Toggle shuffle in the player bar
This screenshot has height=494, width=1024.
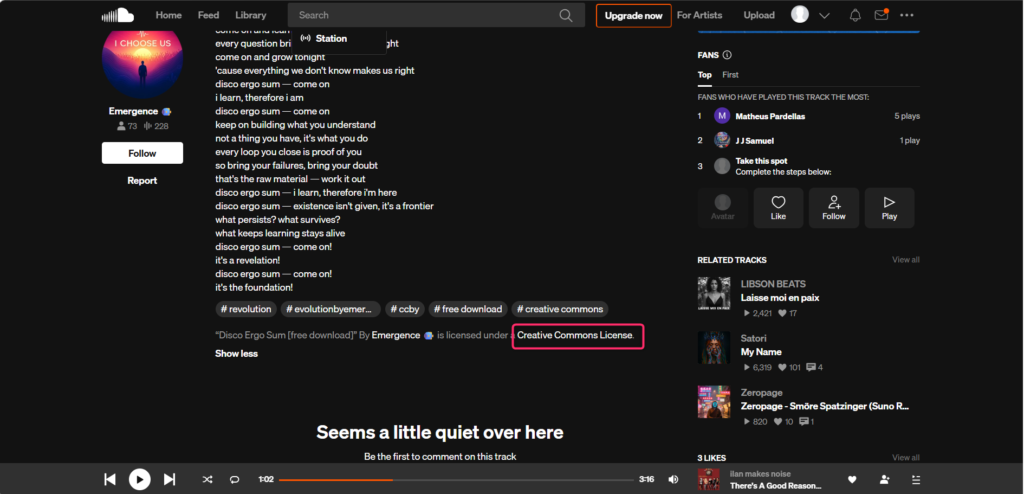pos(207,480)
